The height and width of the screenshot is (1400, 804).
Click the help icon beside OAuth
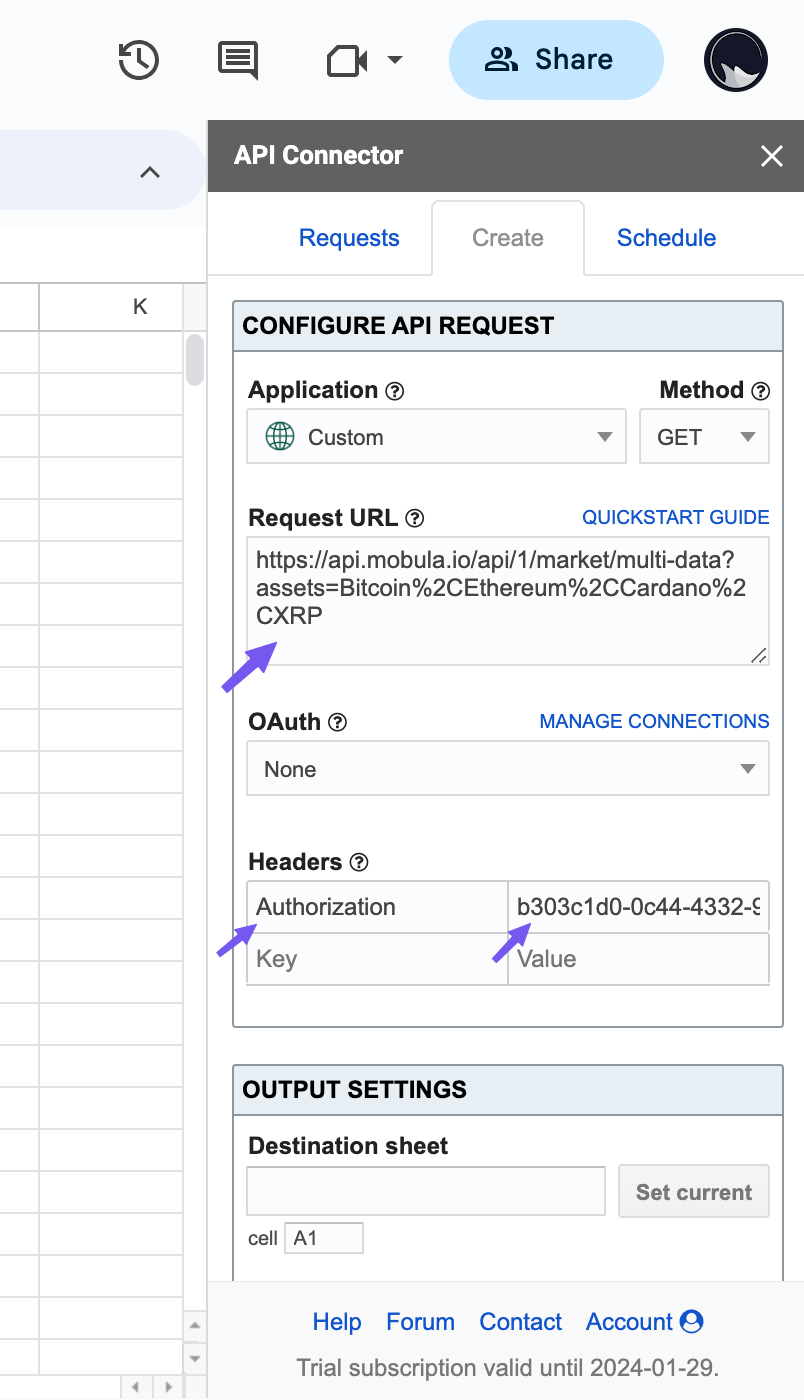point(338,722)
